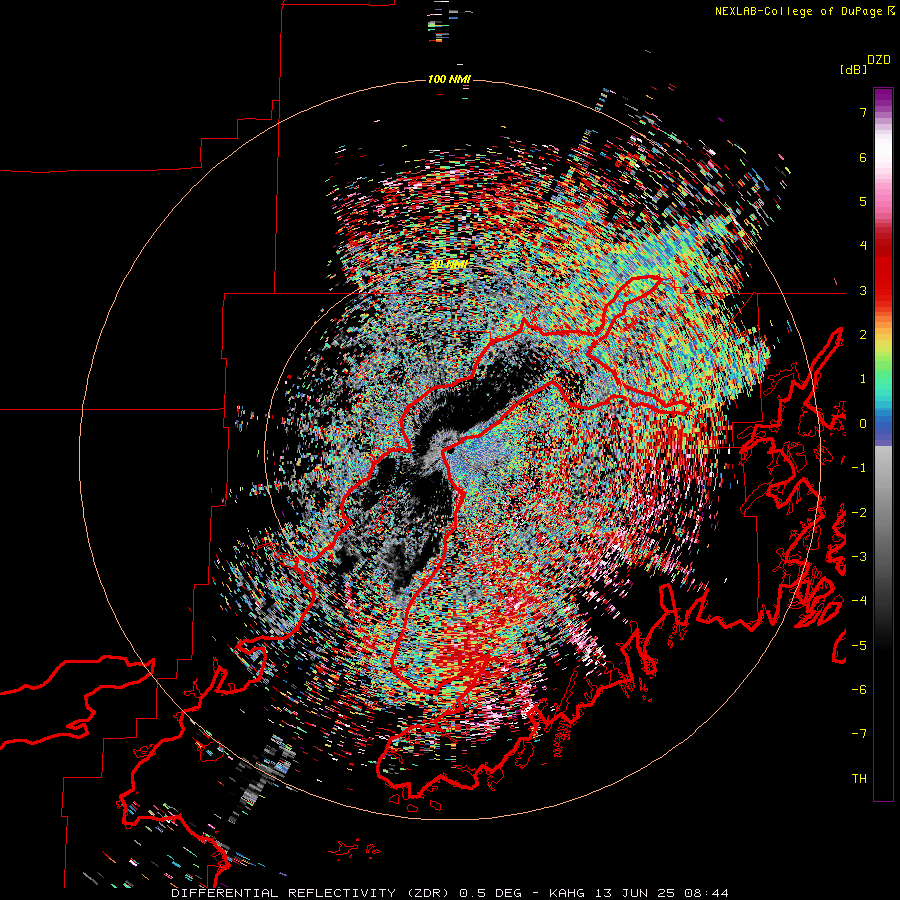Click the TH label on the color scale
Image resolution: width=900 pixels, height=900 pixels.
[859, 778]
